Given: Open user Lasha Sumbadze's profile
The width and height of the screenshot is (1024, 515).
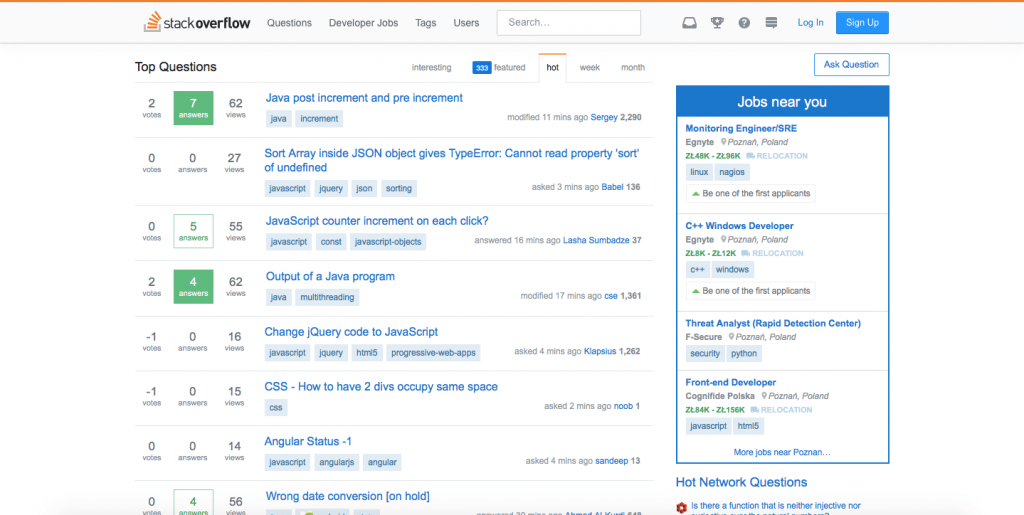Looking at the screenshot, I should pyautogui.click(x=596, y=240).
